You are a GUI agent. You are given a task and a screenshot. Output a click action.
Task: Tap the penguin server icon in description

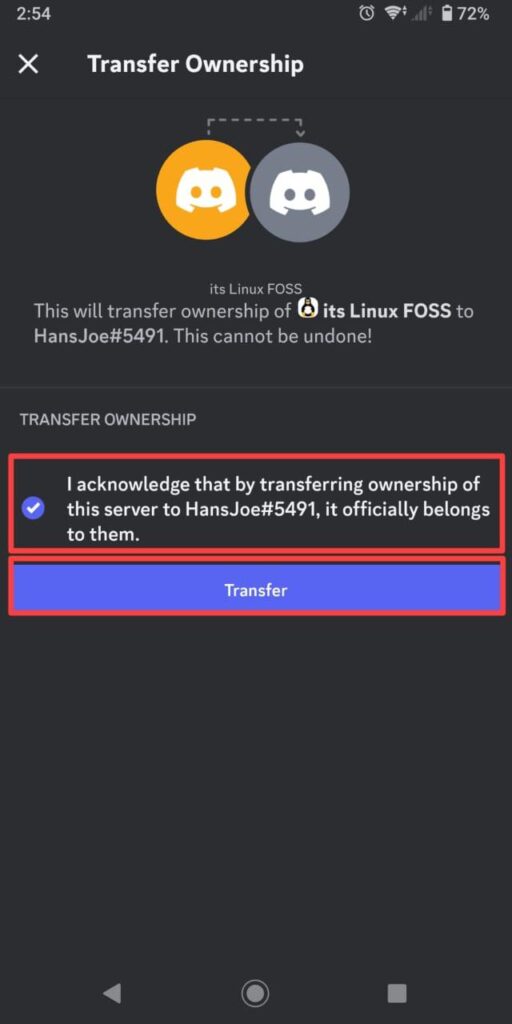pos(308,309)
